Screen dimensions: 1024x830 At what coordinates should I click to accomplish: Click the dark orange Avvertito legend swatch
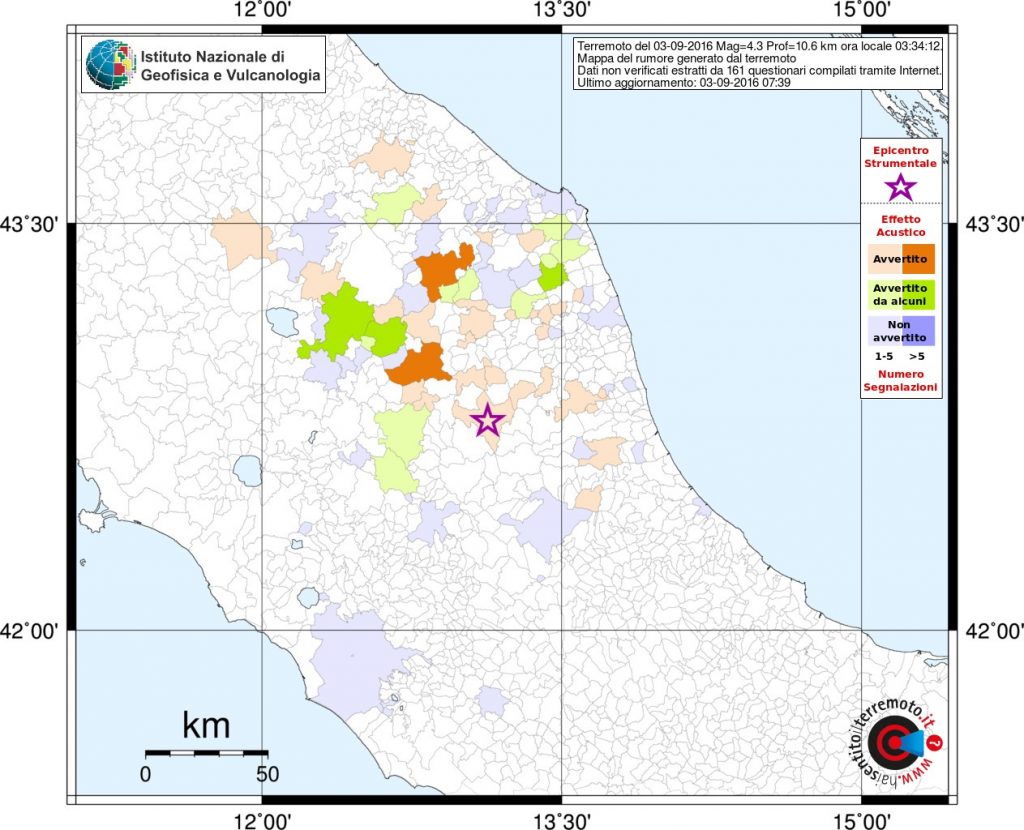pyautogui.click(x=918, y=259)
